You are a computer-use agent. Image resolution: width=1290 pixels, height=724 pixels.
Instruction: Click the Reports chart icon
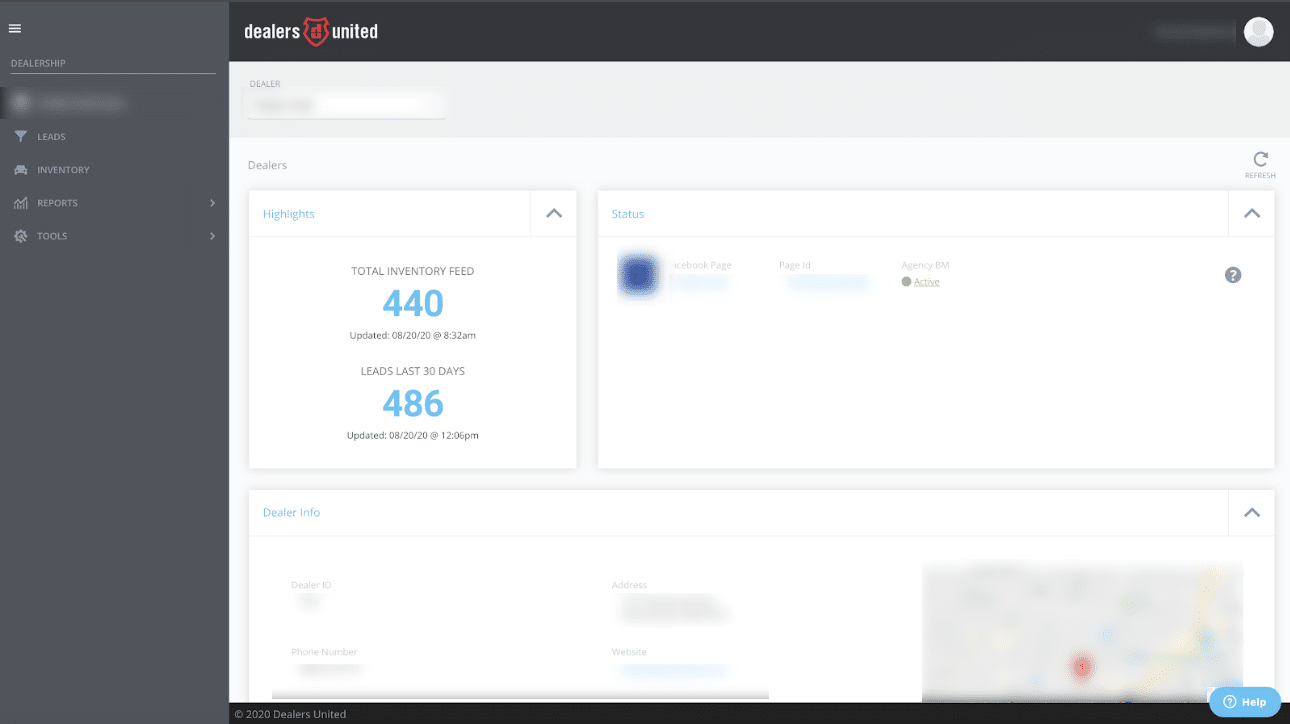coord(21,203)
